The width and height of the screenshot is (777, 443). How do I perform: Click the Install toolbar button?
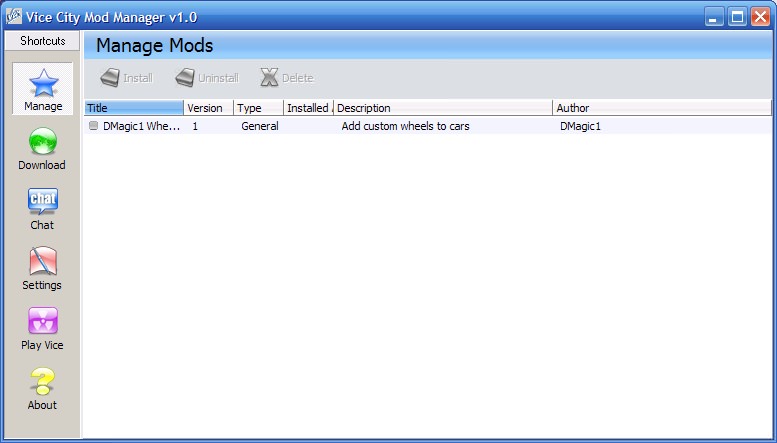126,78
